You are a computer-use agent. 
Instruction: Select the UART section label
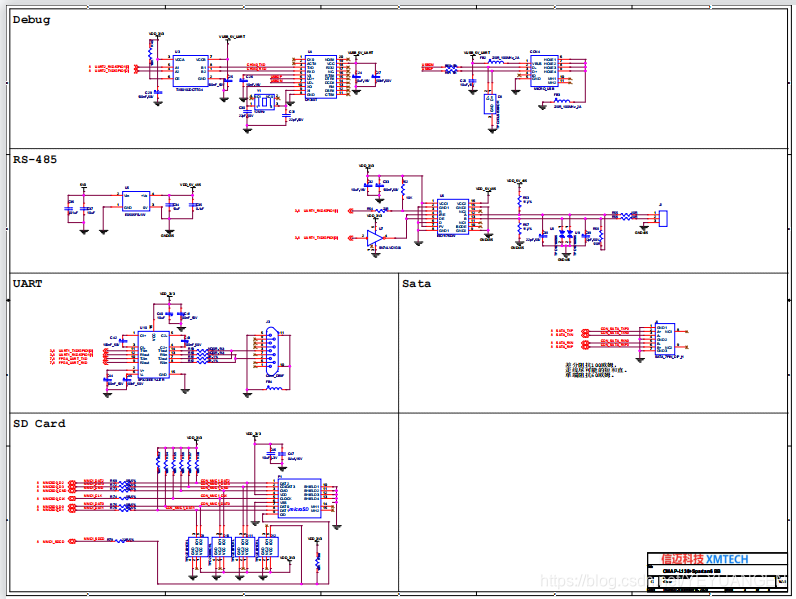click(28, 284)
